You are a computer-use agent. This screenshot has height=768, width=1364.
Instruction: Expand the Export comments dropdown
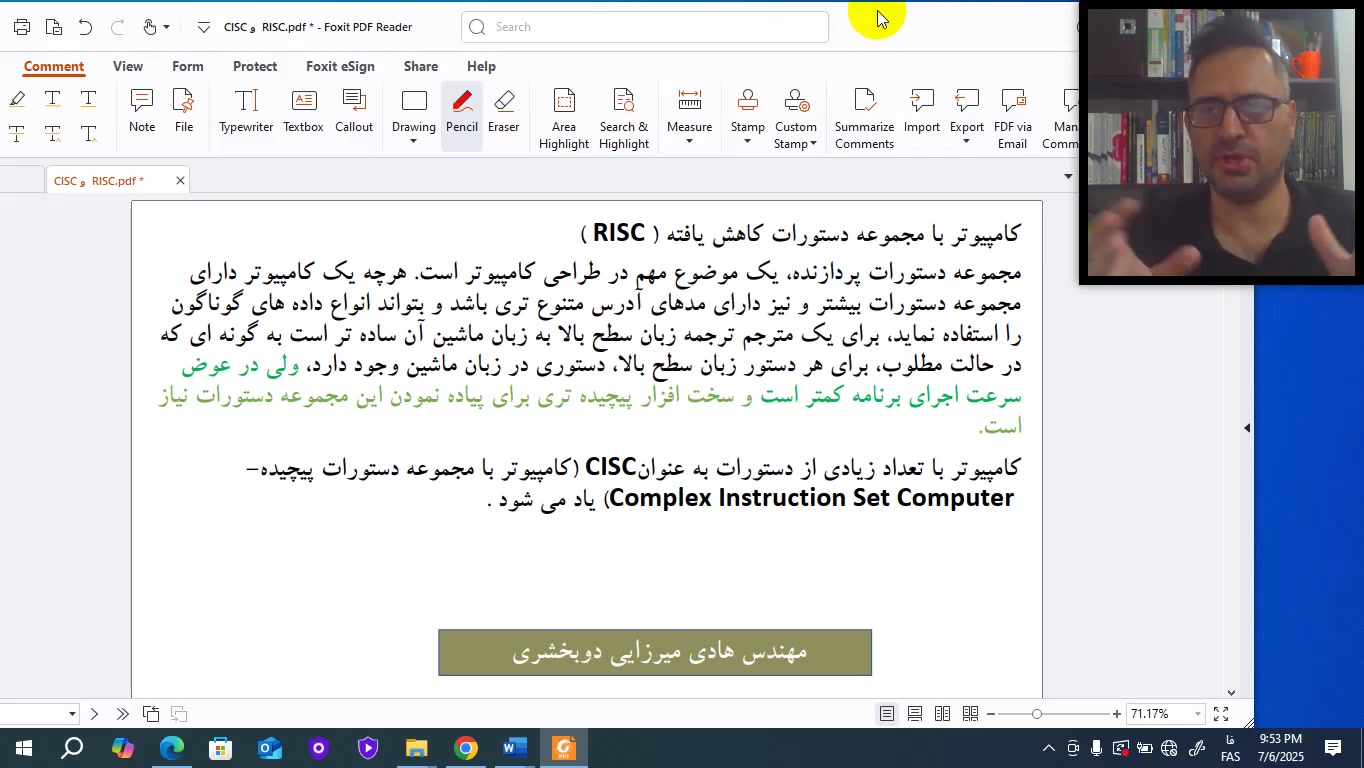coord(966,141)
